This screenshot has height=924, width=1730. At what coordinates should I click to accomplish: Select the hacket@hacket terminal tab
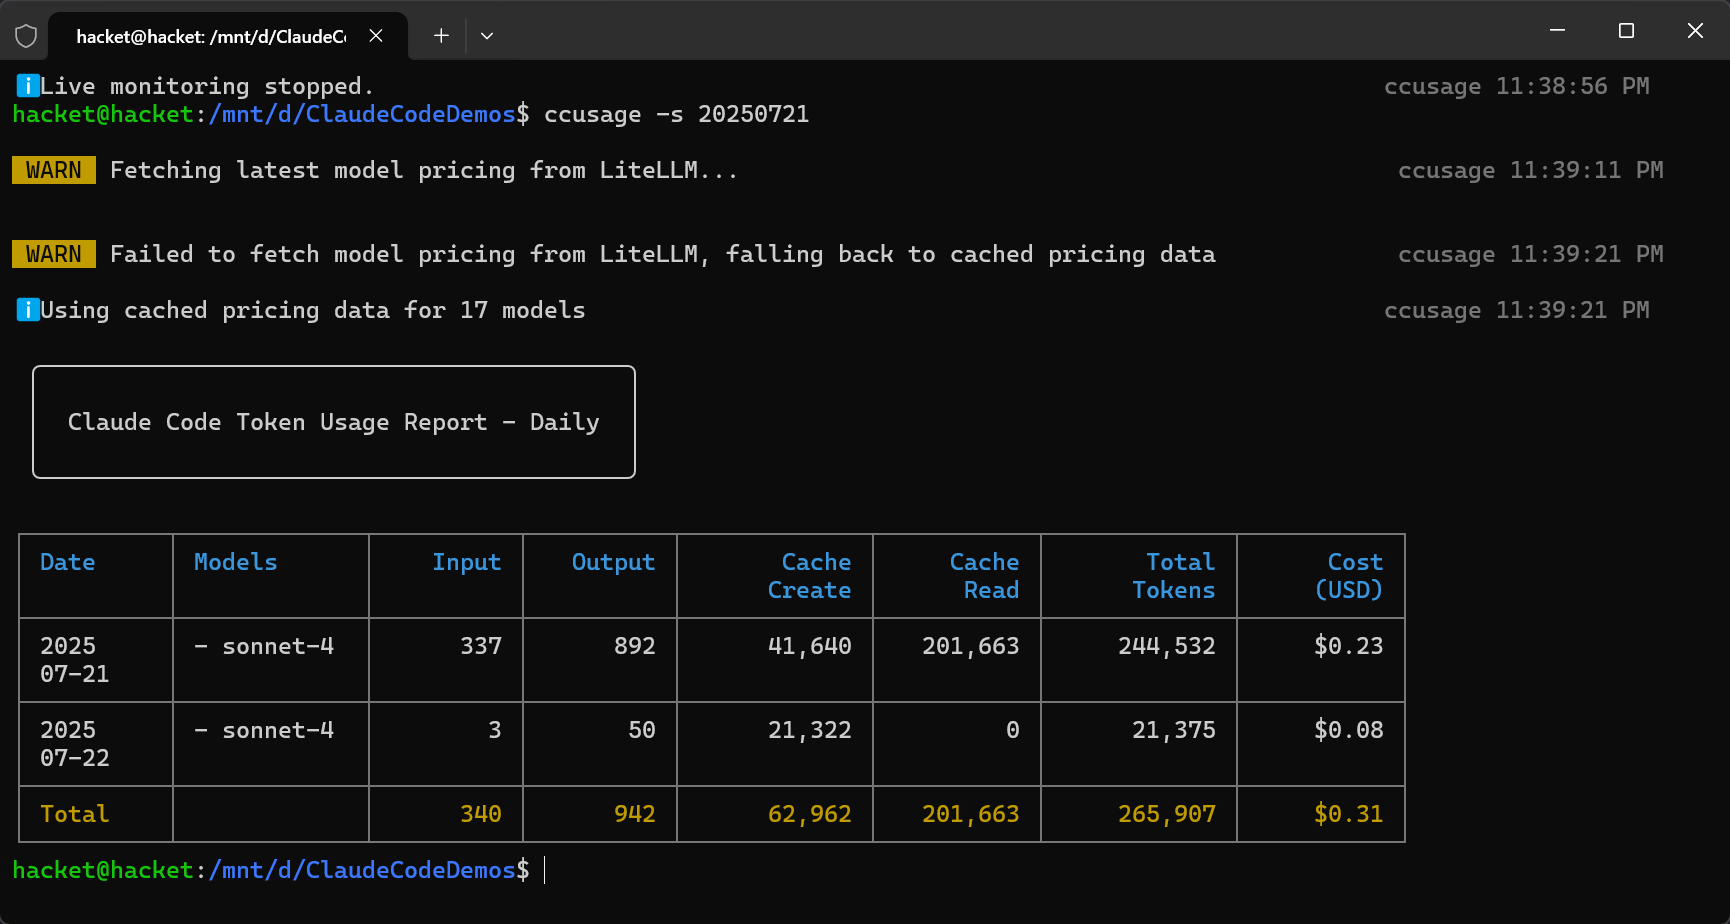228,36
